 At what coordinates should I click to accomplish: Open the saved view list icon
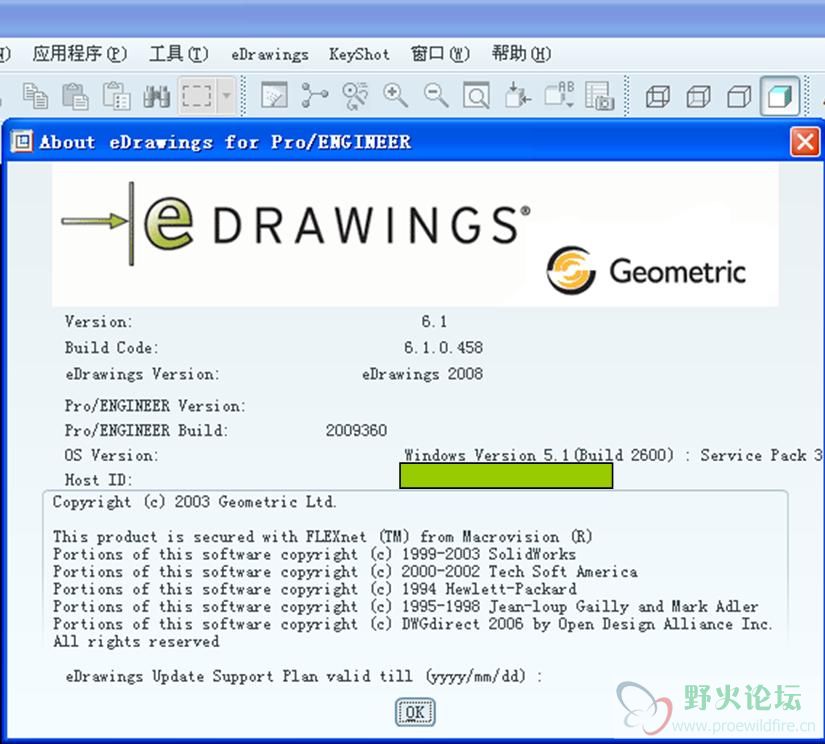coord(560,95)
